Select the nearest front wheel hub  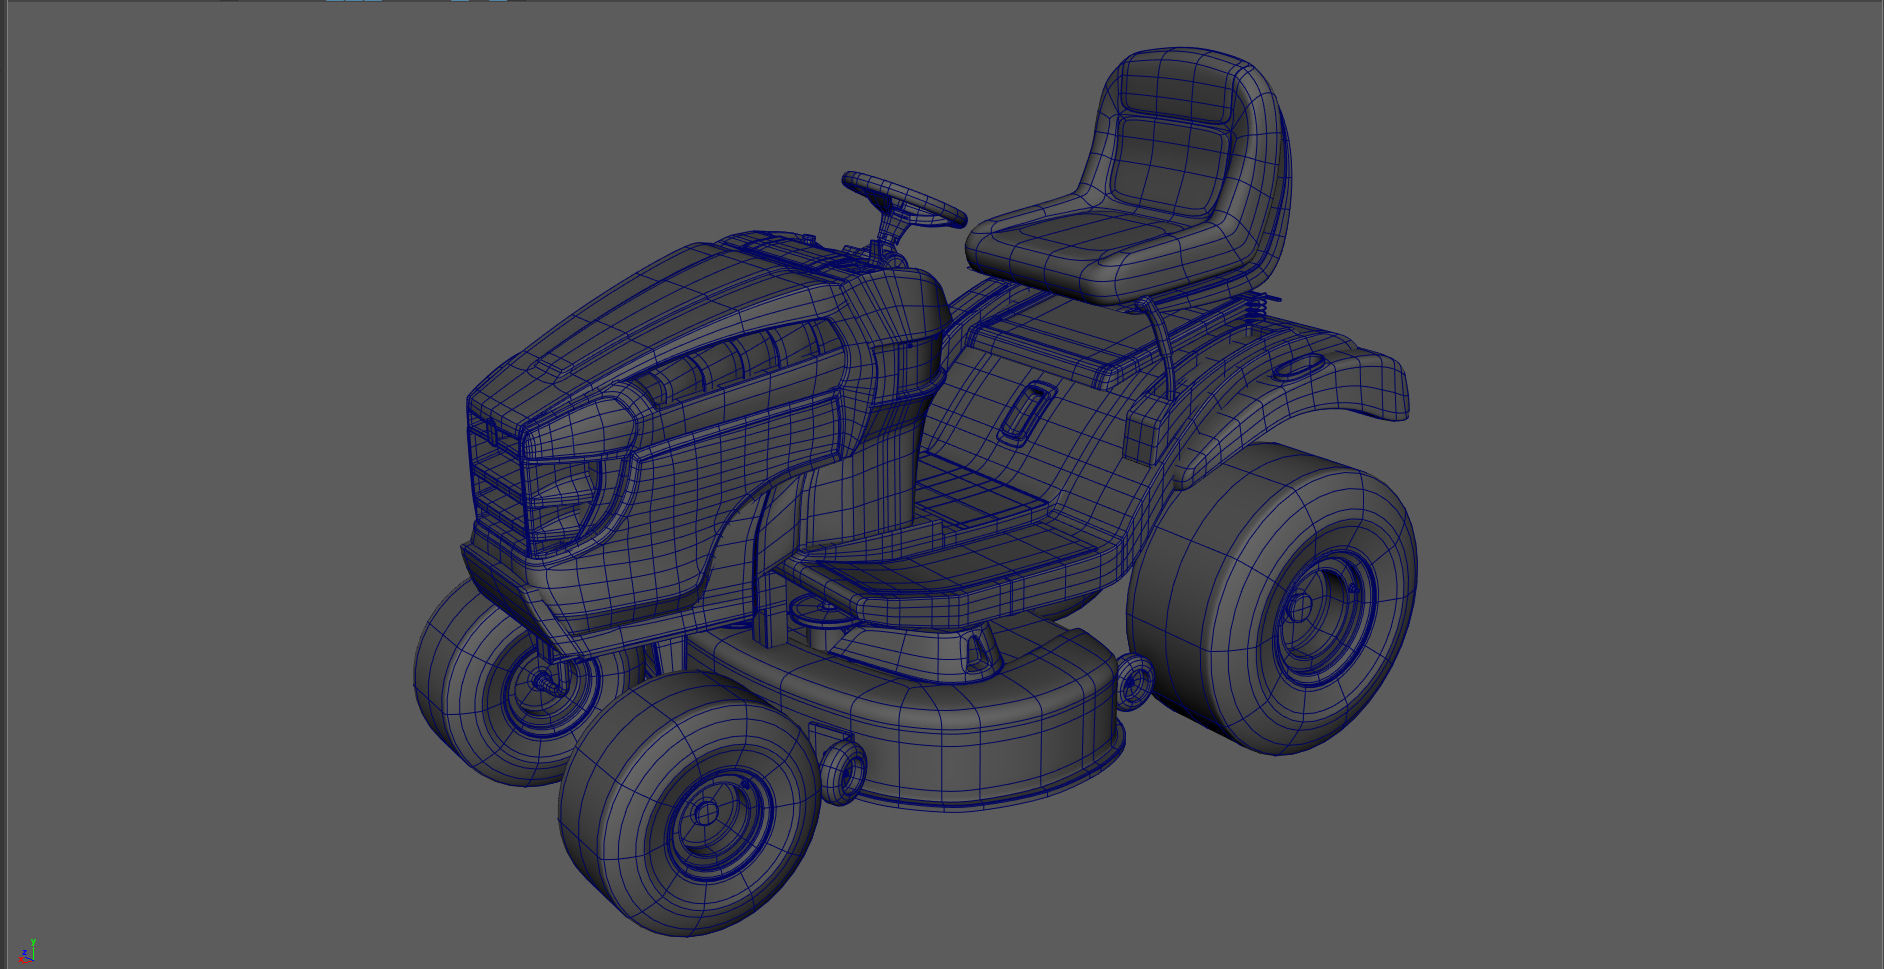coord(706,811)
